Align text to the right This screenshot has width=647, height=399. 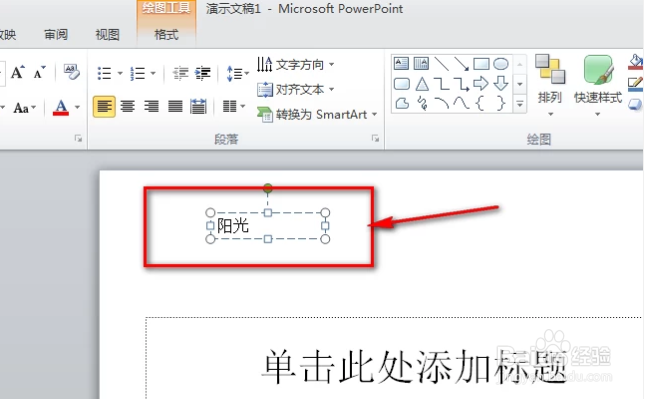151,107
